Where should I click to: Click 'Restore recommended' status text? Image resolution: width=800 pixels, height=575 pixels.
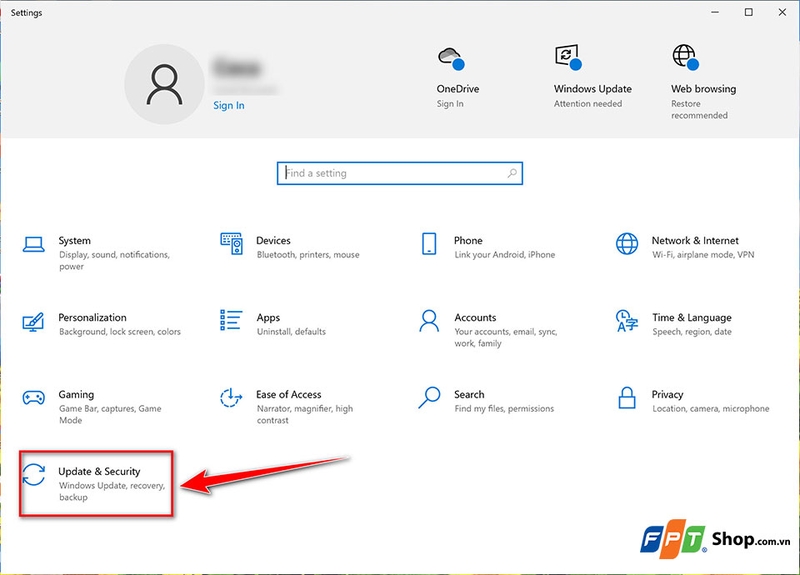click(699, 110)
